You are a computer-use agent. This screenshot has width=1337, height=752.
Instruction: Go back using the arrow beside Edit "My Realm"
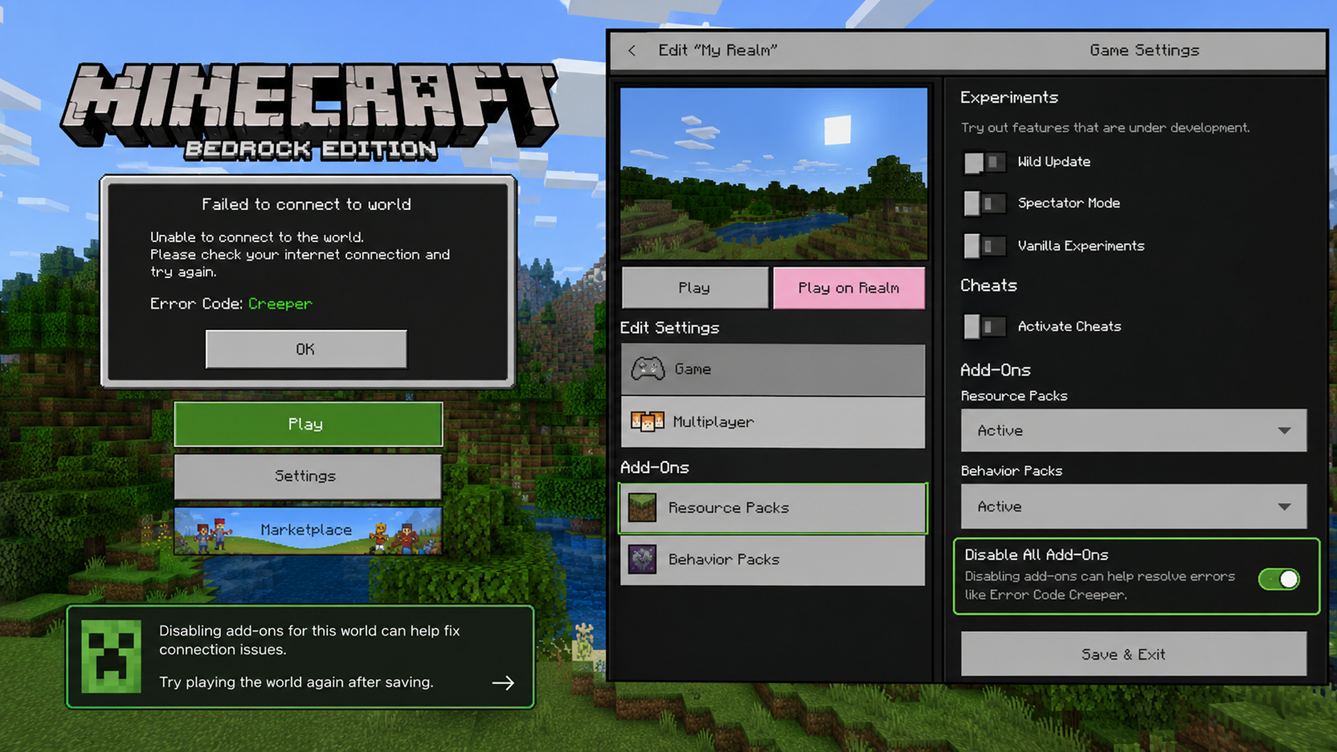[x=632, y=50]
